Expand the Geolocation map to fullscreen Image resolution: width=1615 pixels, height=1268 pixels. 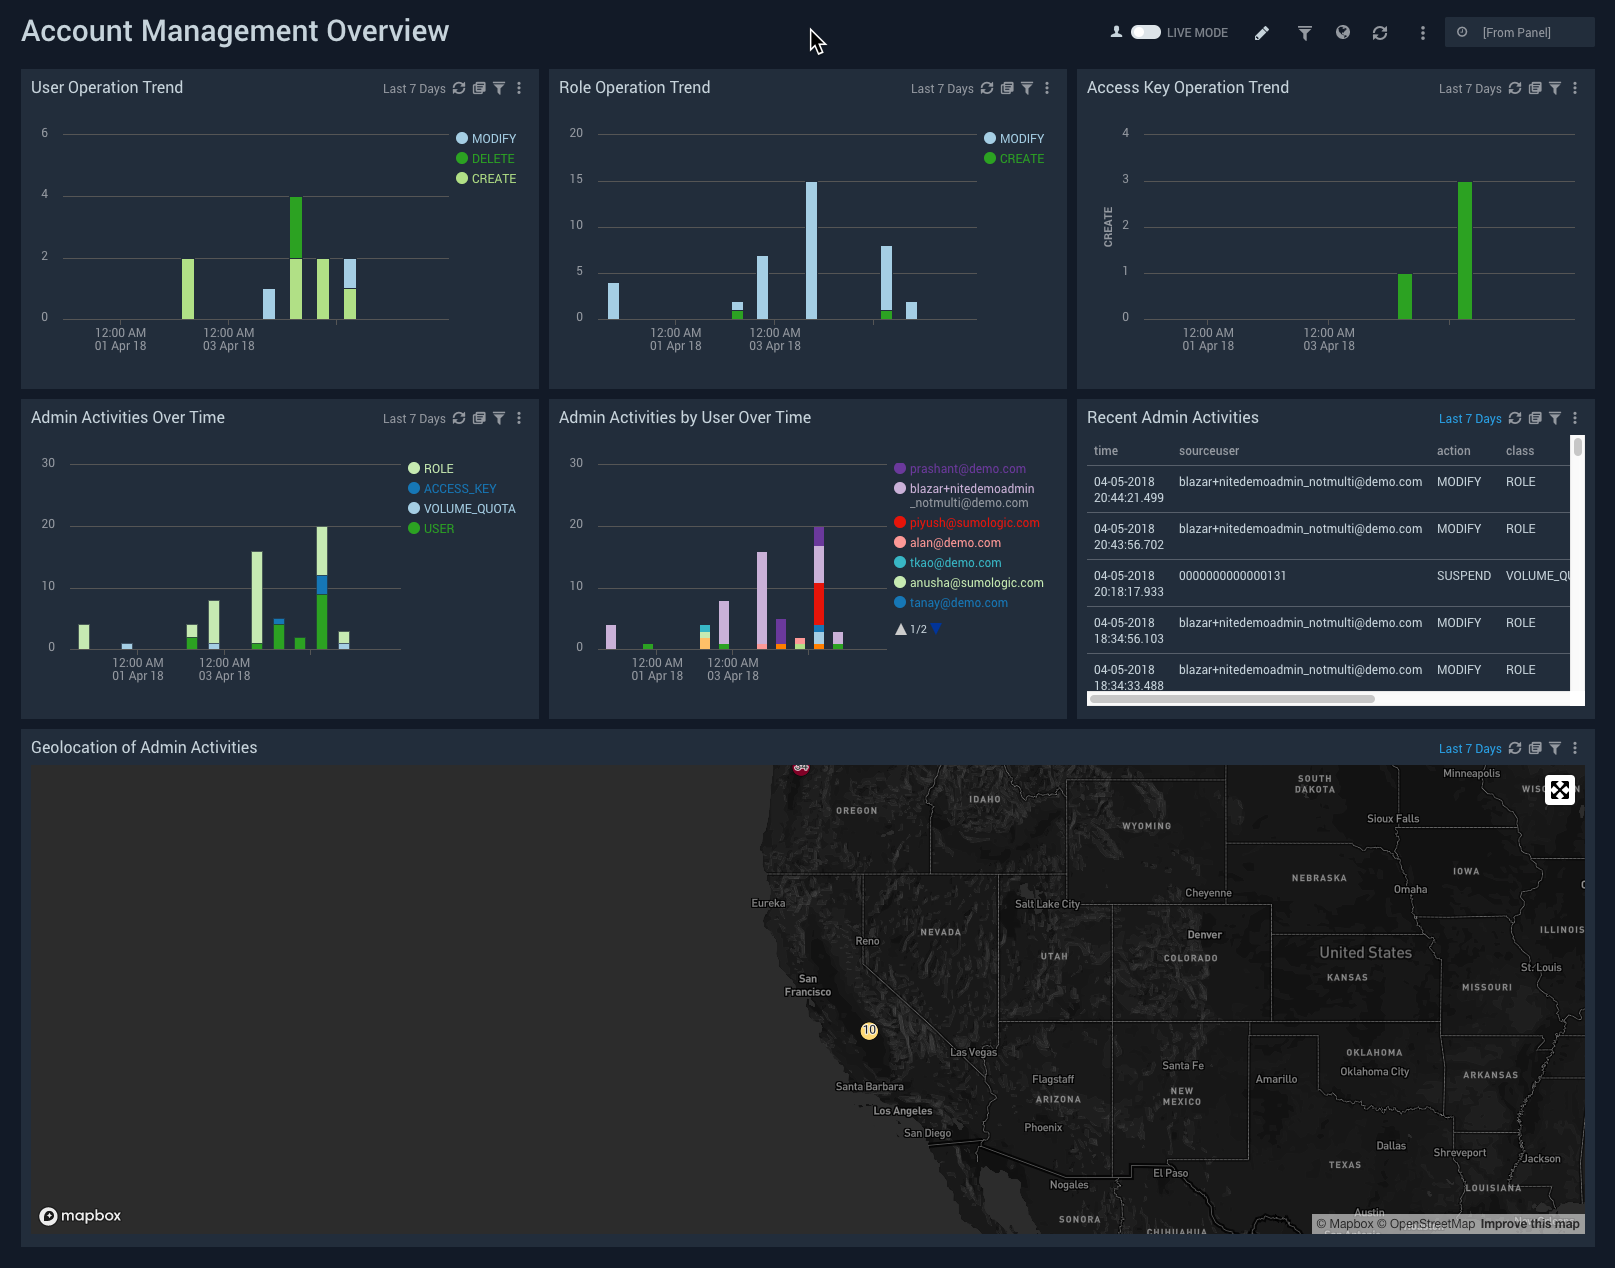[x=1559, y=790]
